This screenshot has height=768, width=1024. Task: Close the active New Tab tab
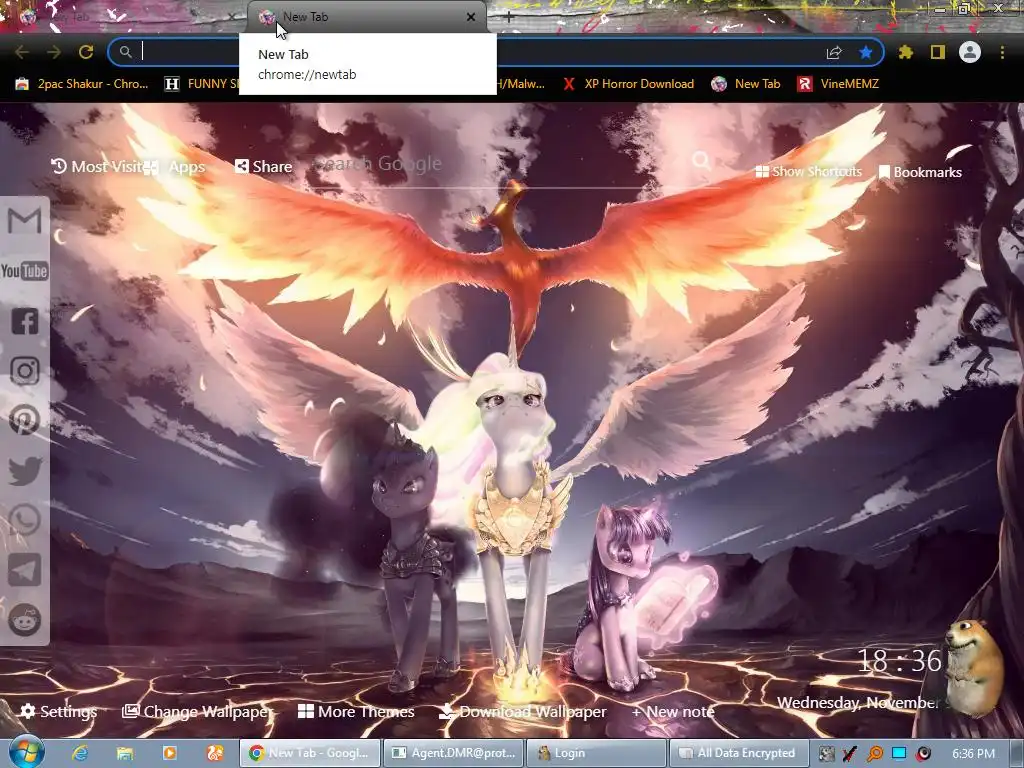pyautogui.click(x=471, y=17)
